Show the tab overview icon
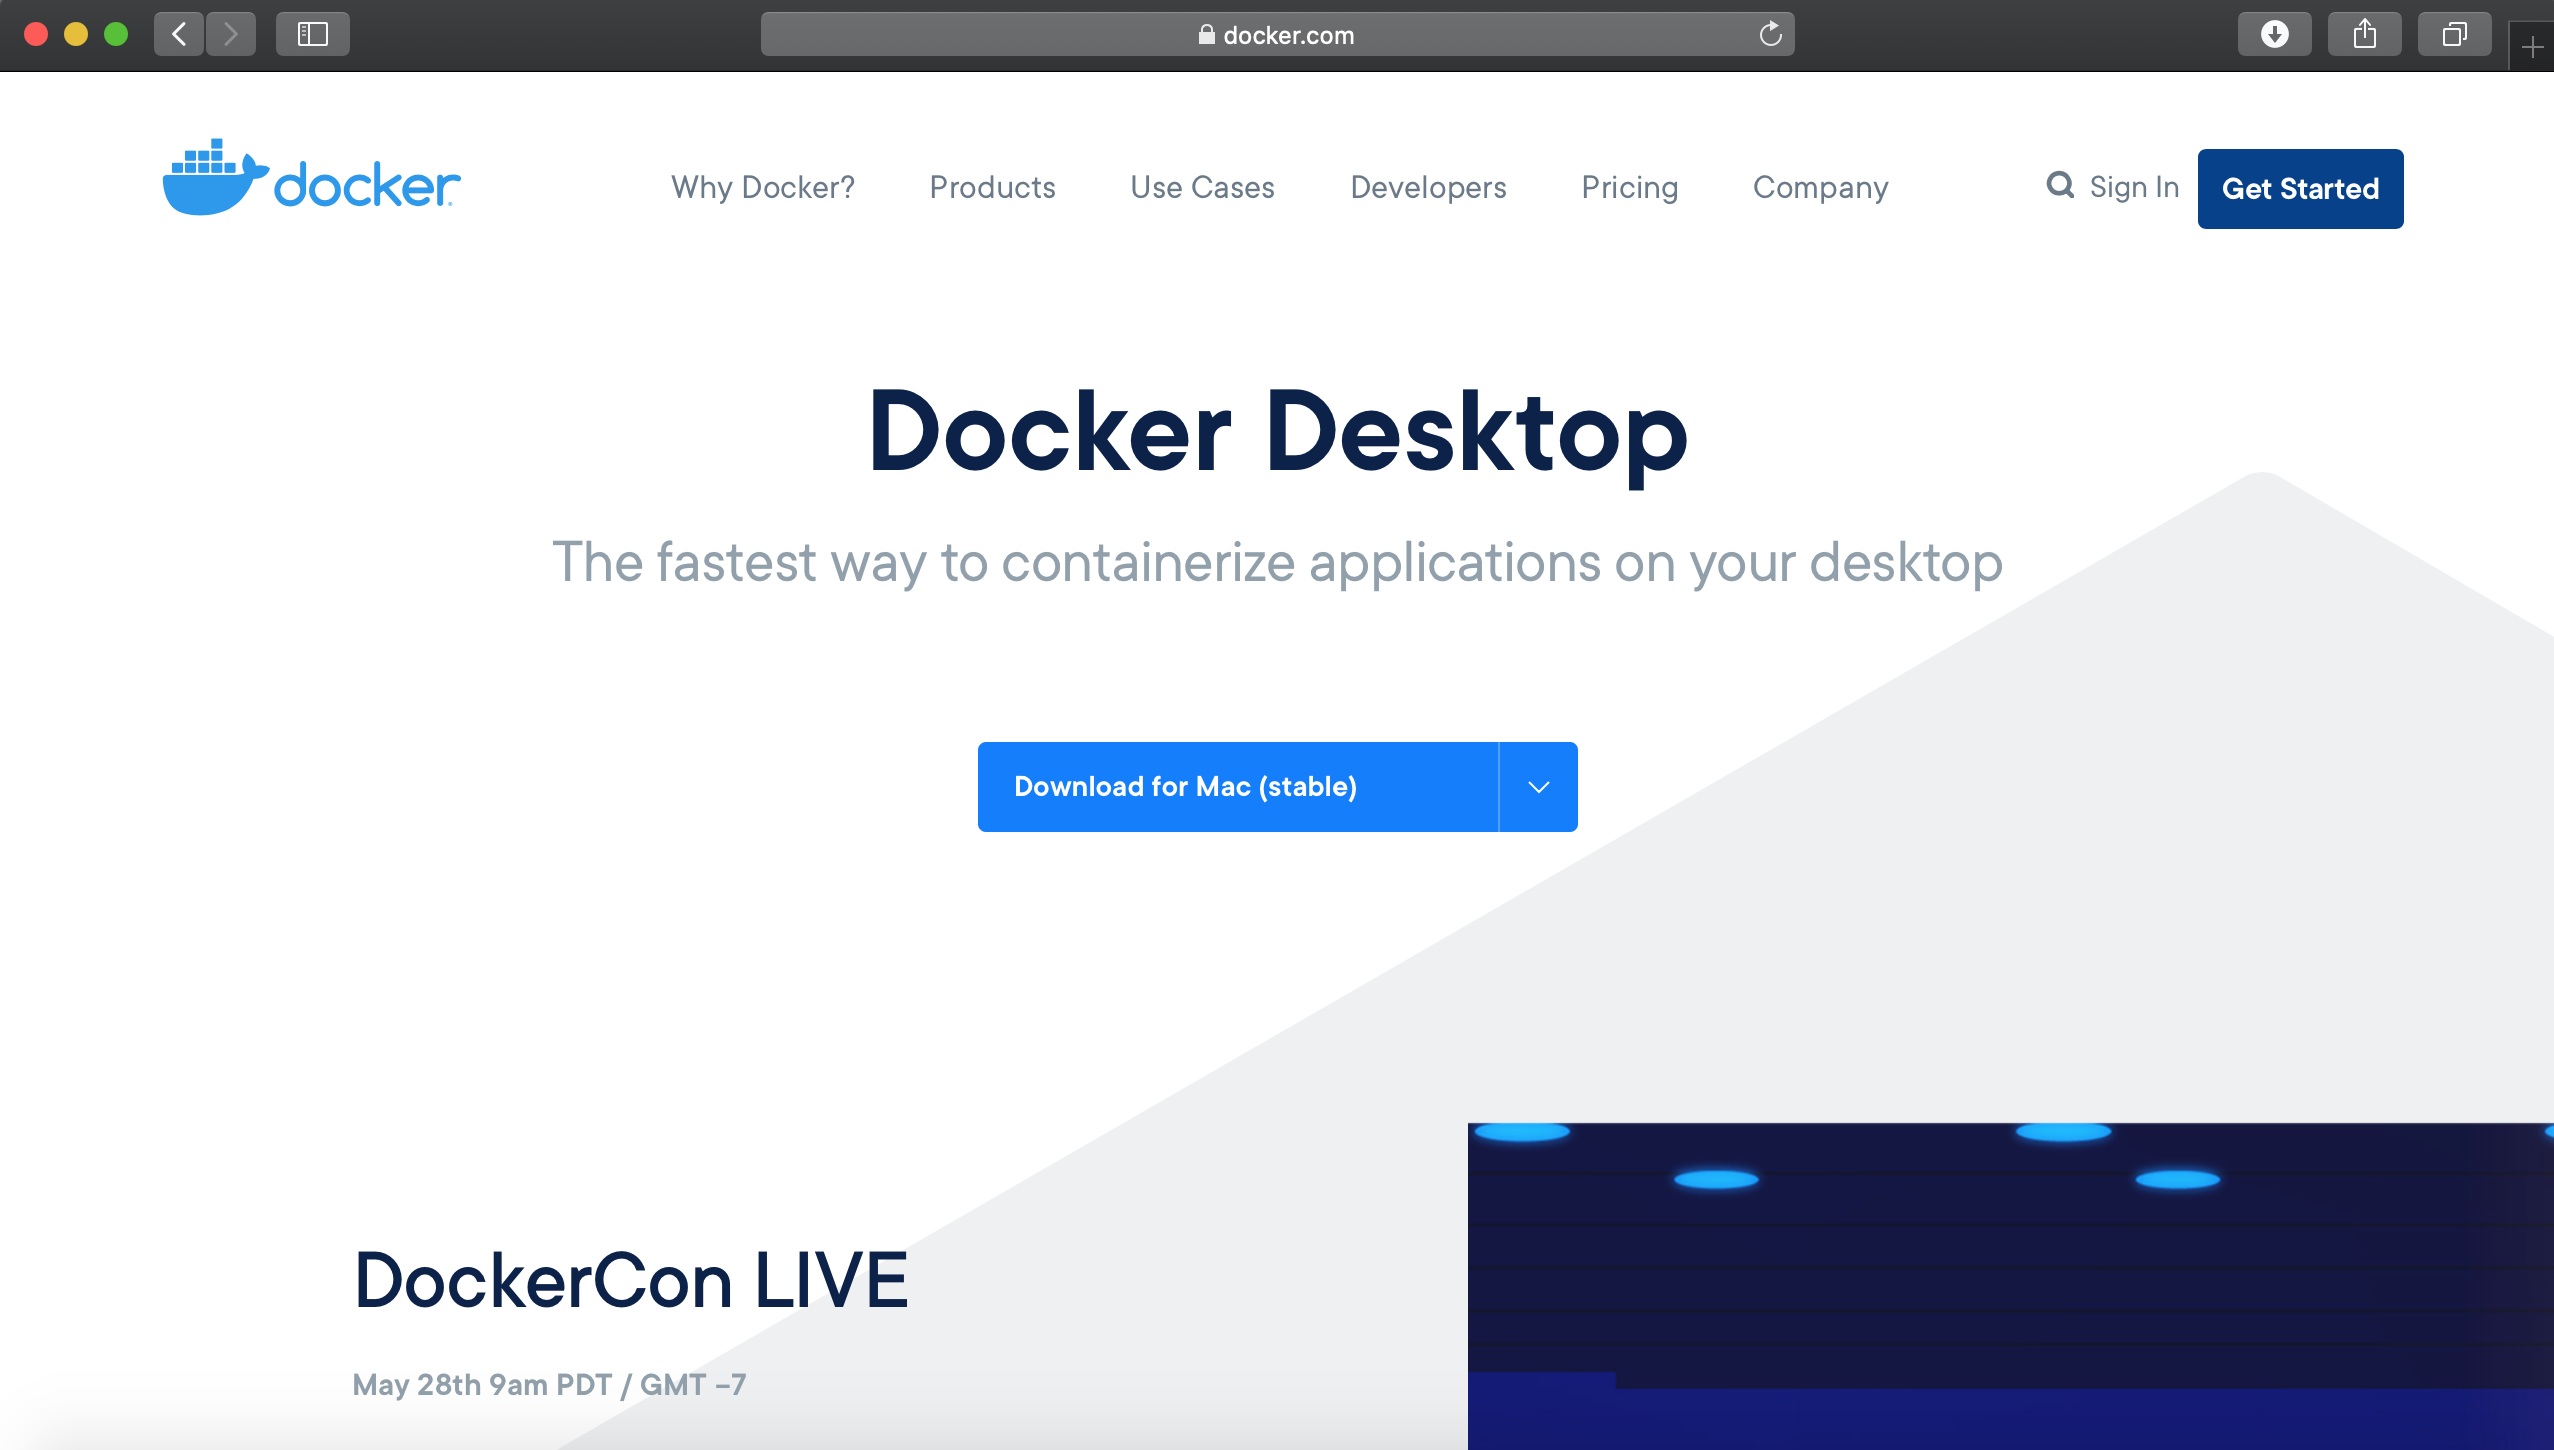2554x1450 pixels. point(2454,35)
